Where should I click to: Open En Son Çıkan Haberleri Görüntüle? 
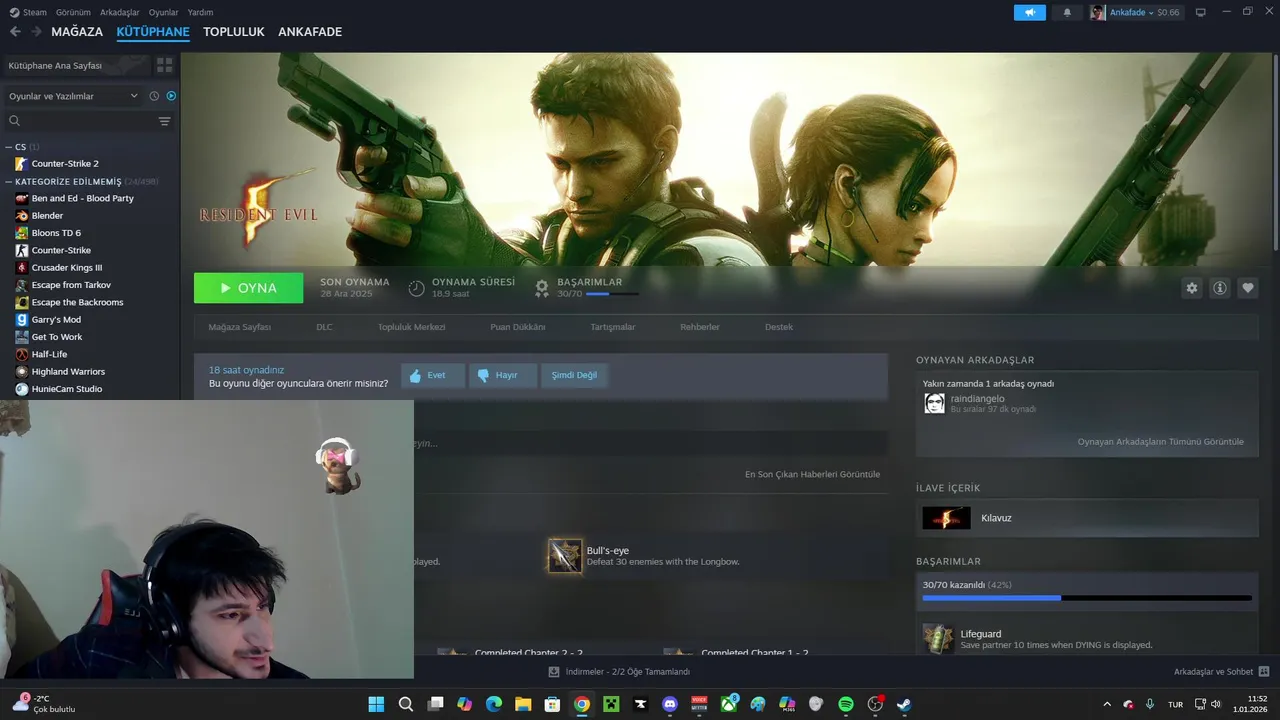[x=812, y=474]
